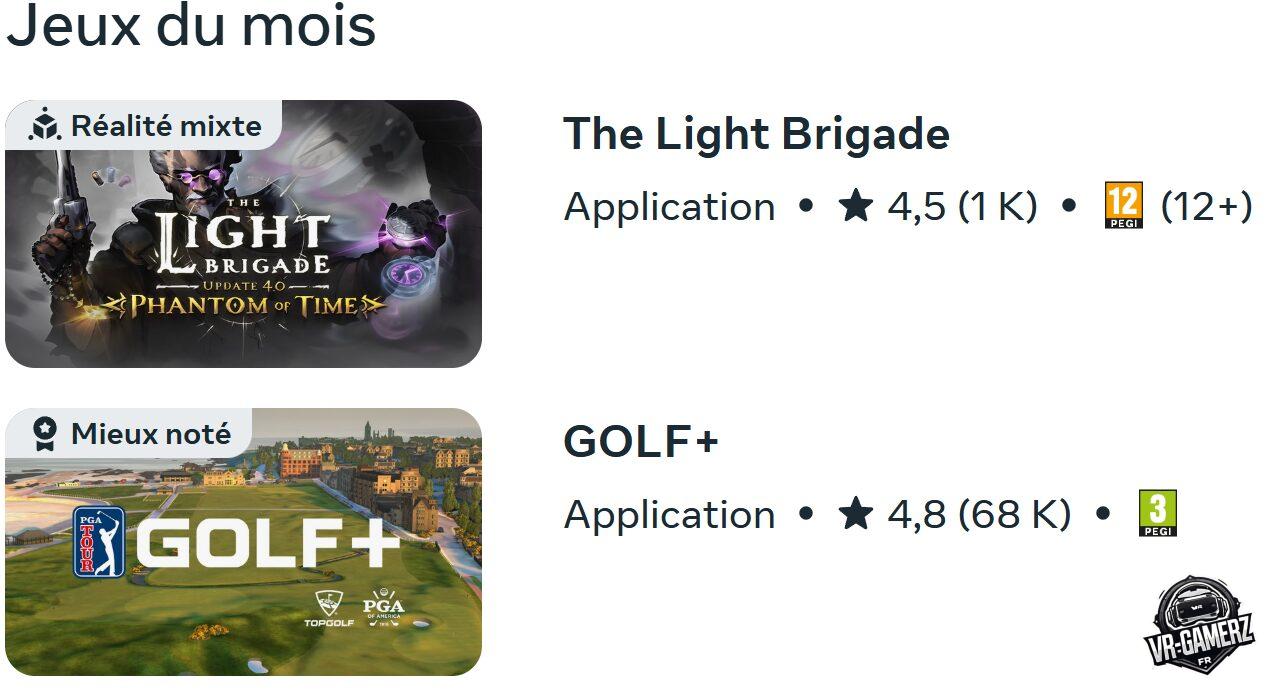Click the Réalité mixte cube icon
The image size is (1268, 692).
pos(45,125)
